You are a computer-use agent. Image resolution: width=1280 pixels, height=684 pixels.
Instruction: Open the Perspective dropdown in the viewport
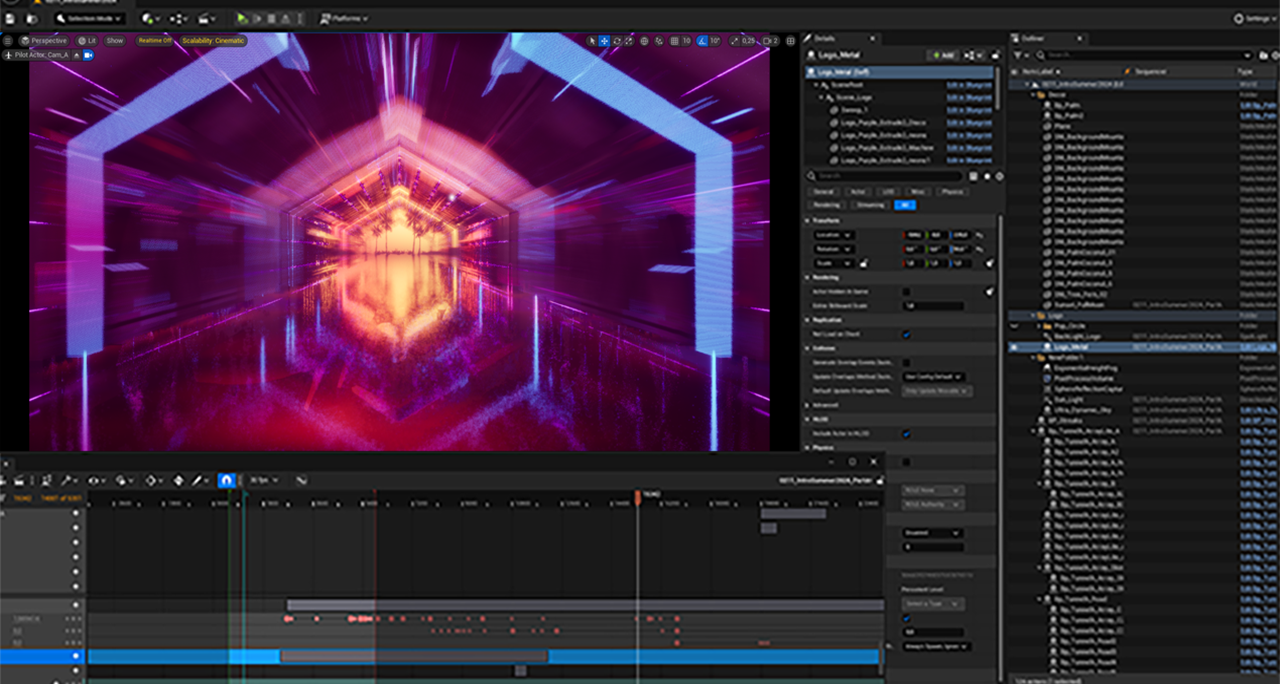pos(49,41)
